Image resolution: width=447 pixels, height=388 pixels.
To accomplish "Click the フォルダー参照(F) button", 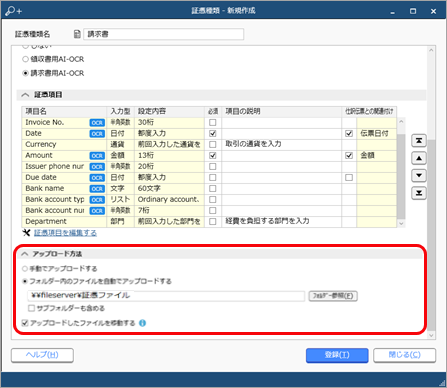I will (333, 296).
